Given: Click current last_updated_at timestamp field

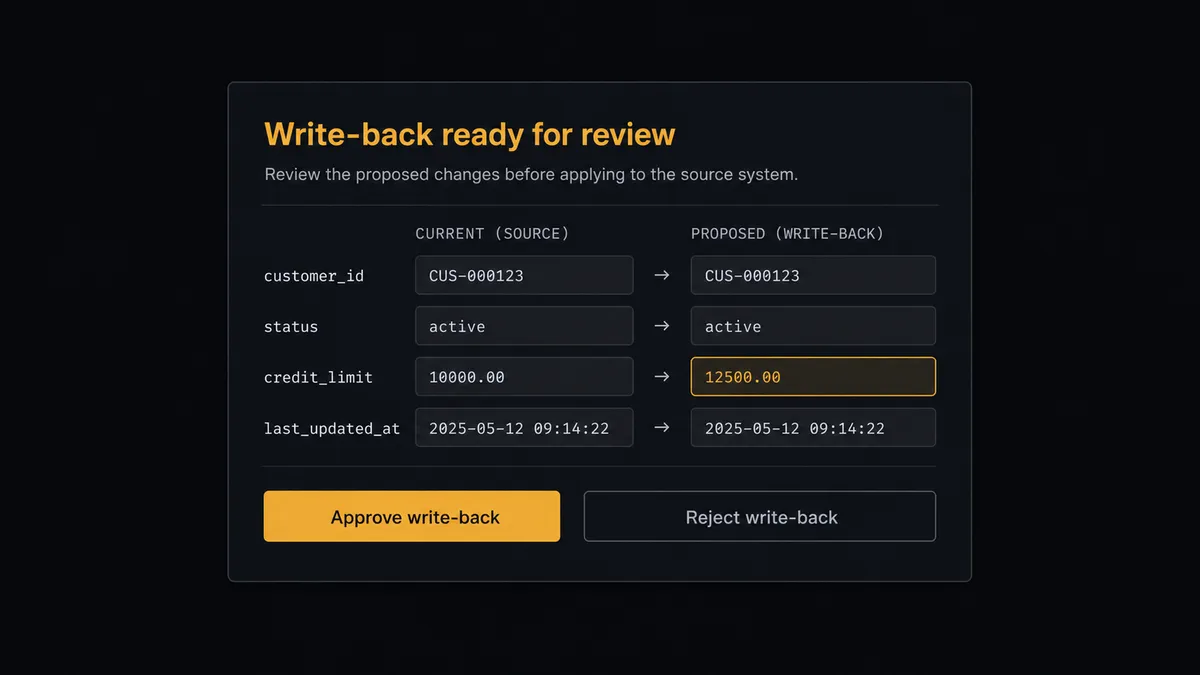Looking at the screenshot, I should 524,428.
